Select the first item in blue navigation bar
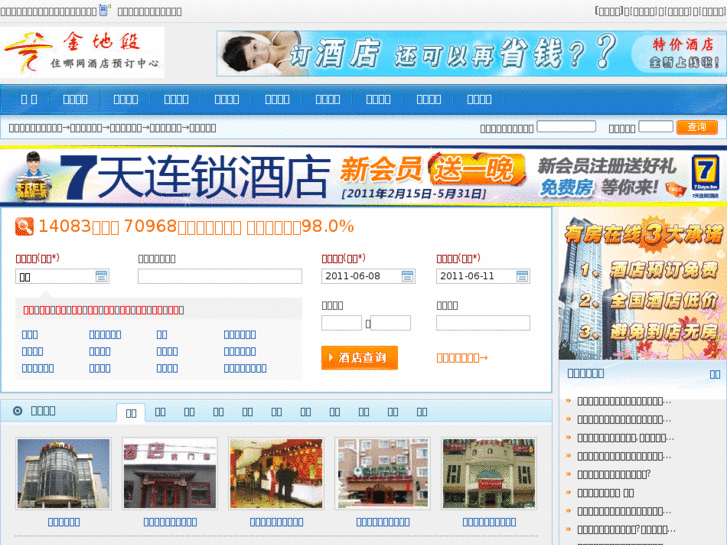The image size is (727, 545). point(29,99)
